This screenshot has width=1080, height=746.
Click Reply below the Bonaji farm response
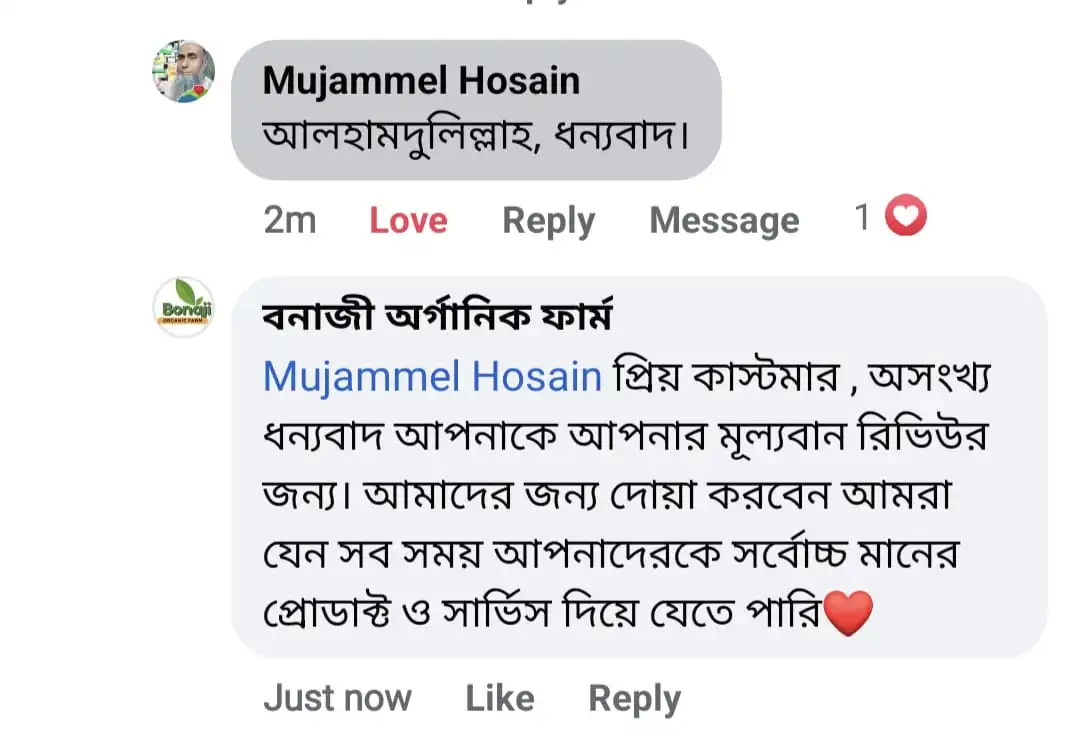634,698
